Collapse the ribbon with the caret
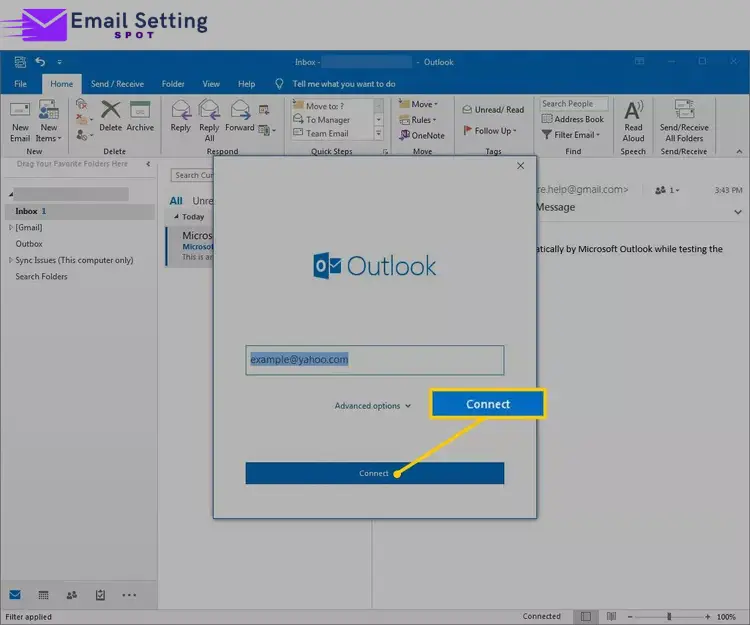Screen dimensions: 750x625 (x=739, y=151)
